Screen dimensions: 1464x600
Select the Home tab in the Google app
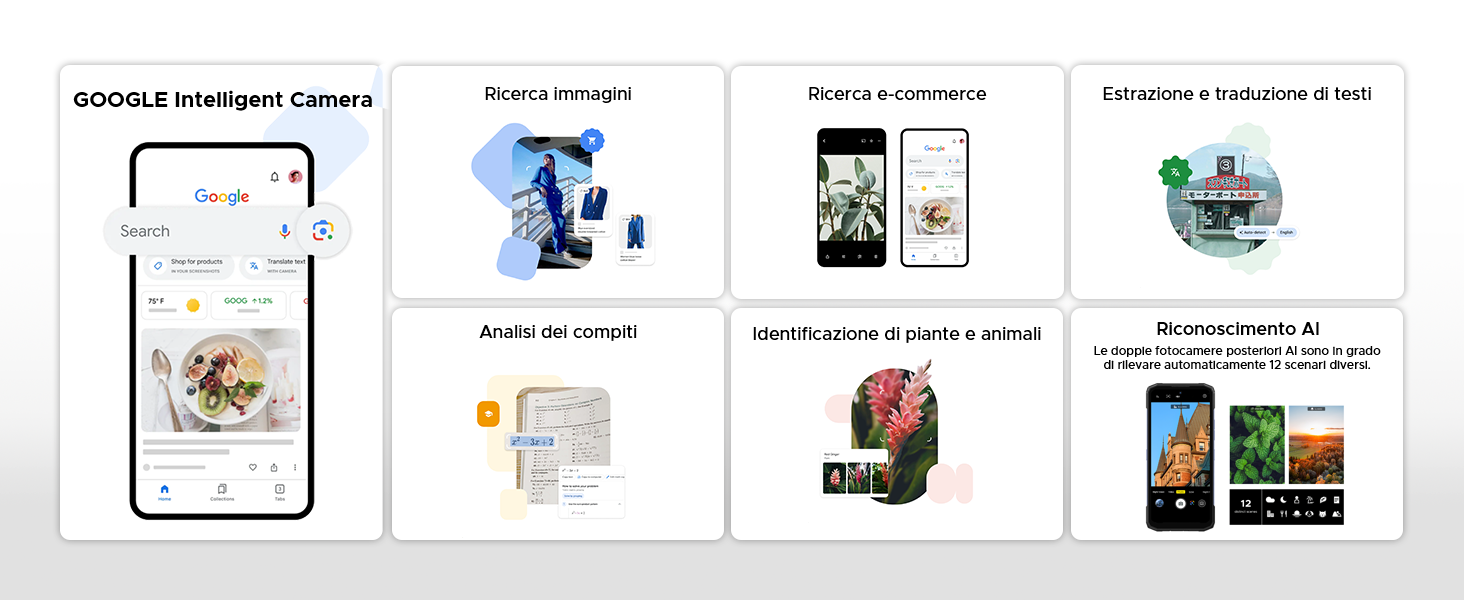click(x=164, y=492)
